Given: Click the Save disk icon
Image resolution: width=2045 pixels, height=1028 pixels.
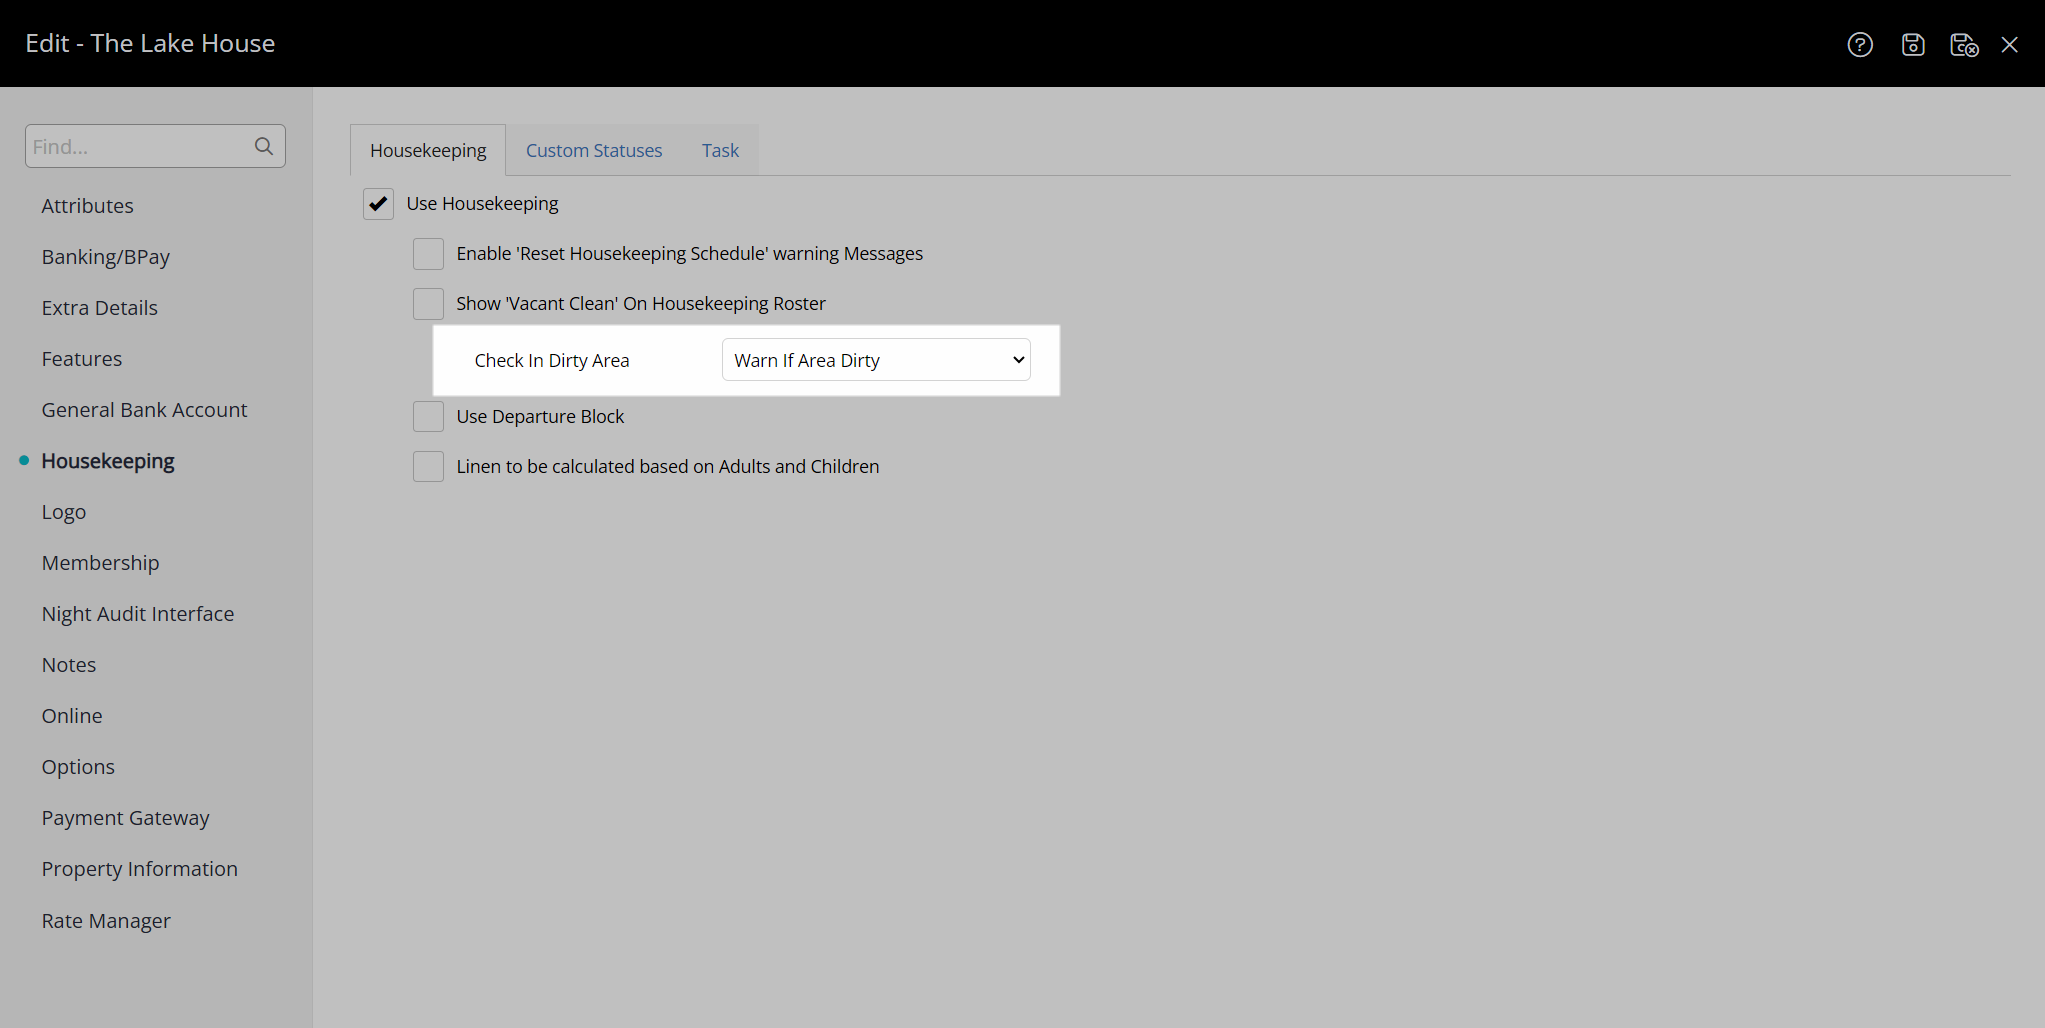Looking at the screenshot, I should coord(1913,44).
